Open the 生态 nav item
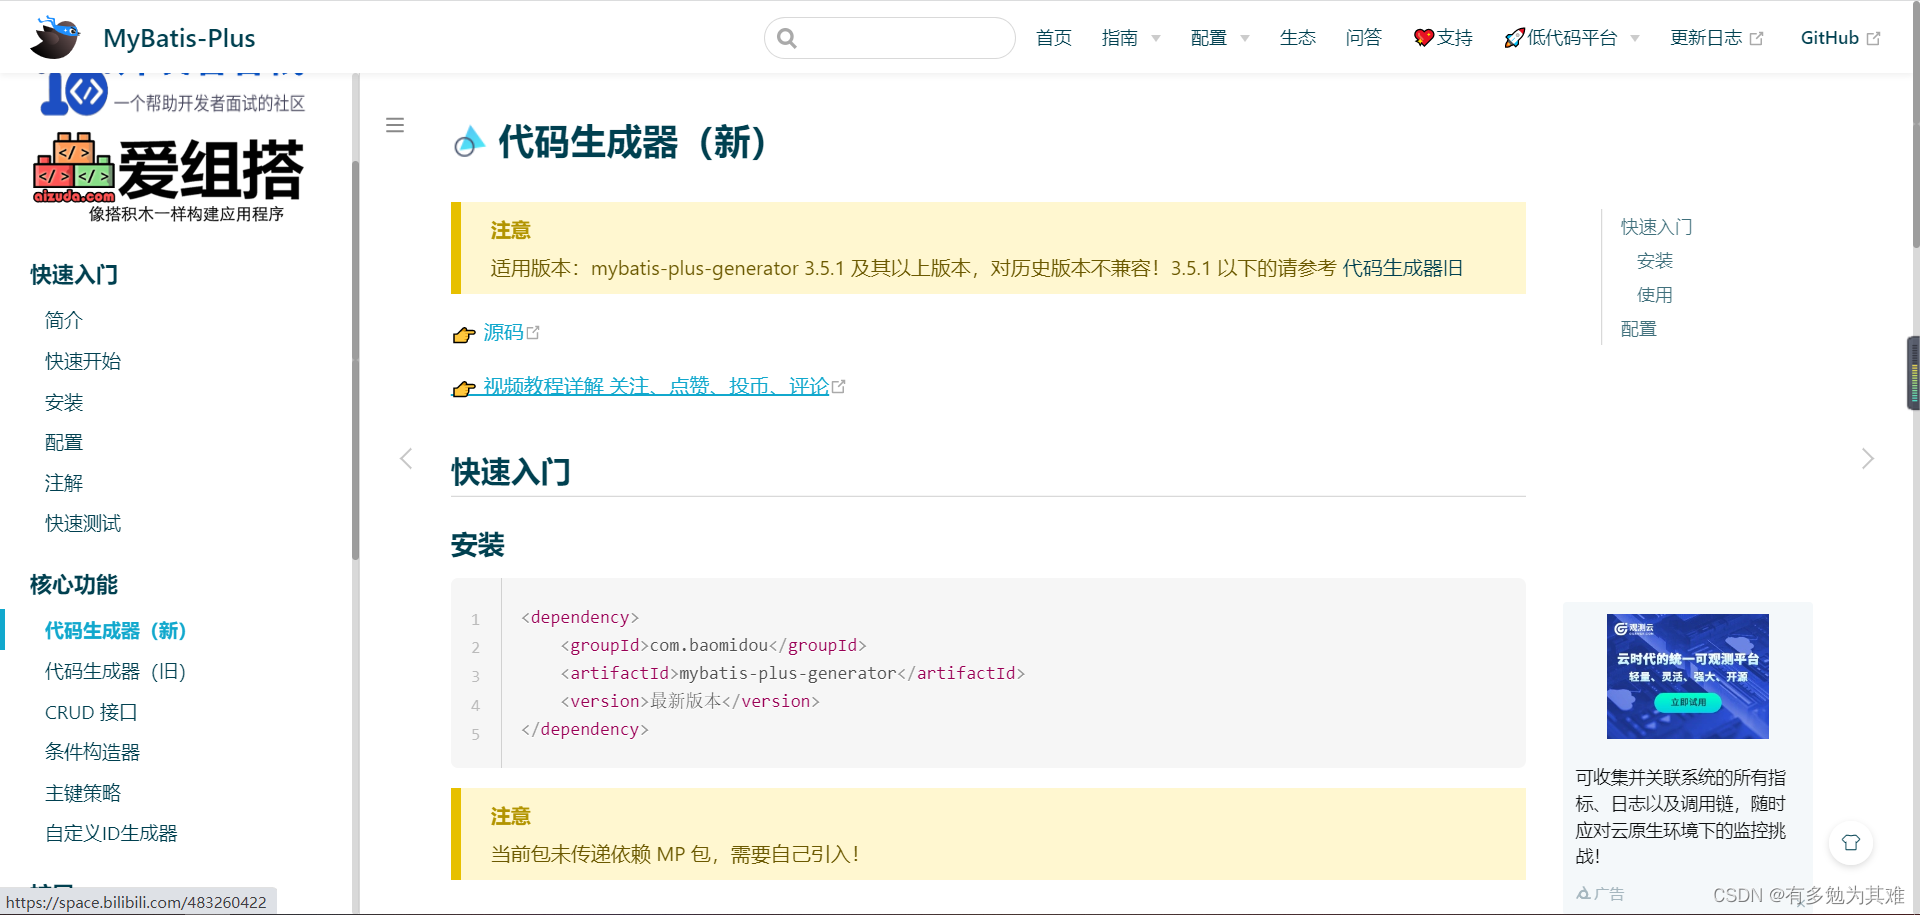Image resolution: width=1920 pixels, height=915 pixels. [x=1298, y=38]
